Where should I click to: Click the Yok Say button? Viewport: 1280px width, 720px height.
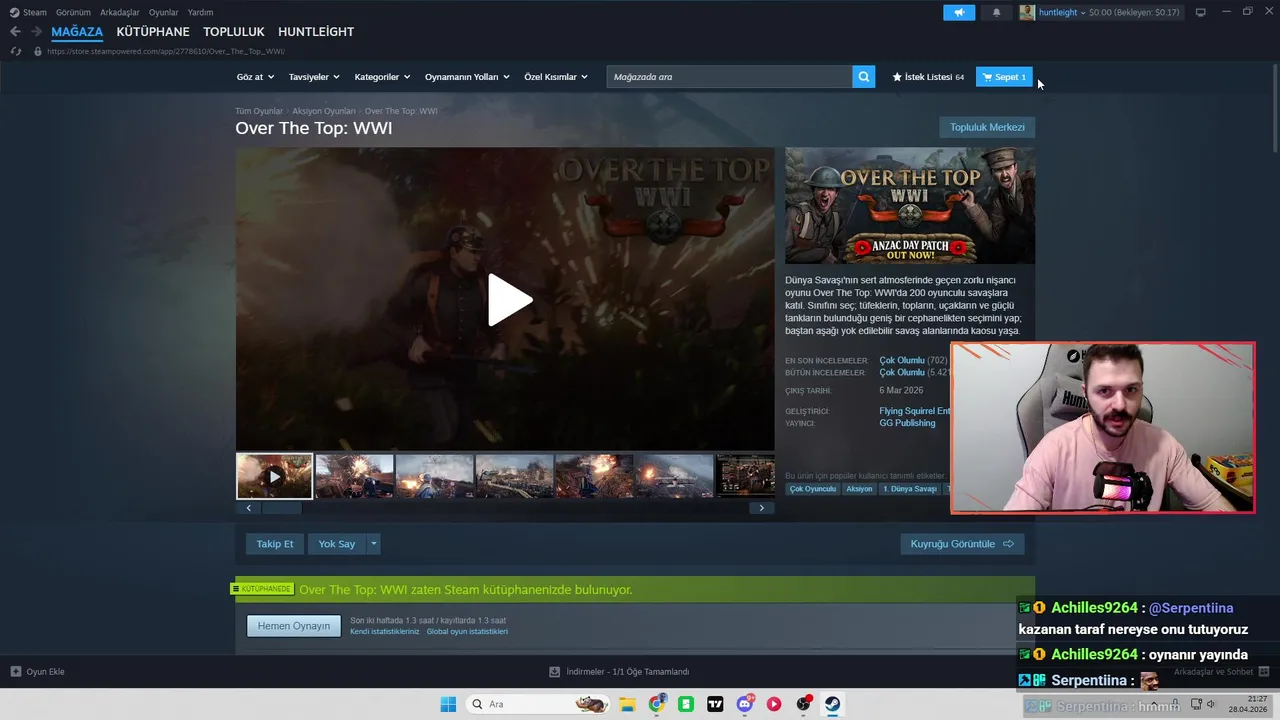pyautogui.click(x=337, y=544)
